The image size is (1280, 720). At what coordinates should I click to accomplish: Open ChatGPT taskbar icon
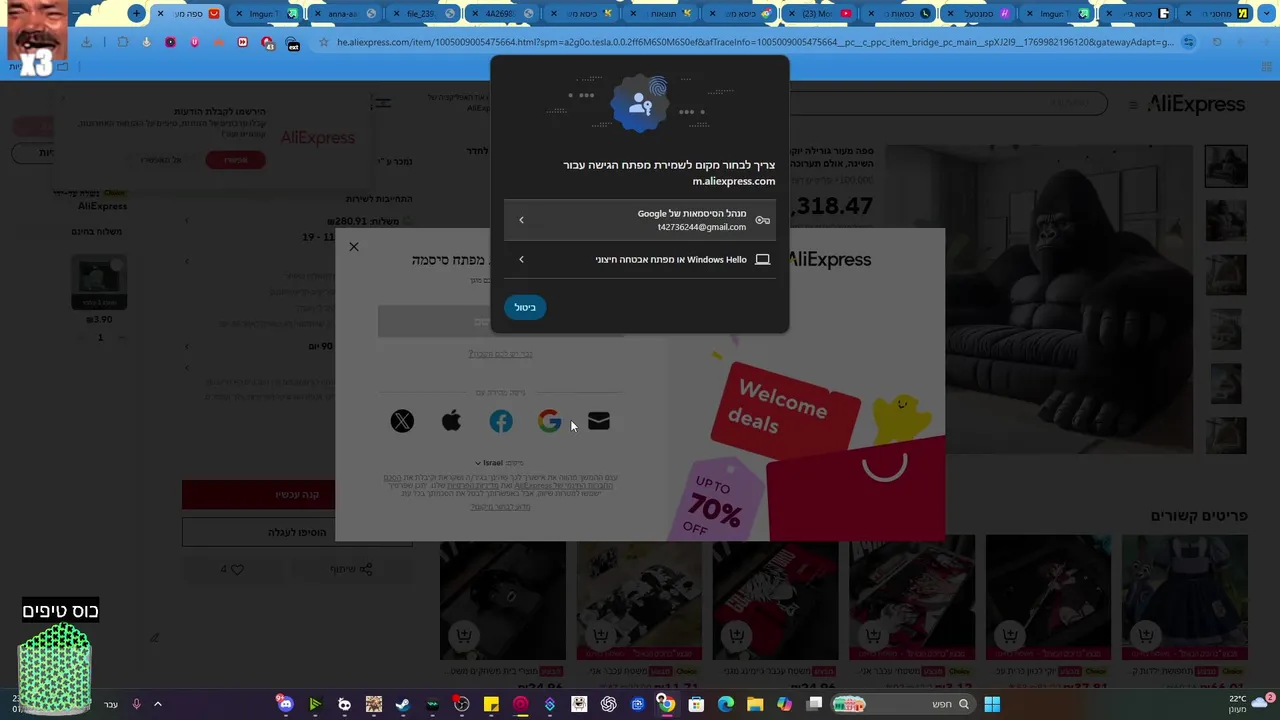click(x=608, y=705)
